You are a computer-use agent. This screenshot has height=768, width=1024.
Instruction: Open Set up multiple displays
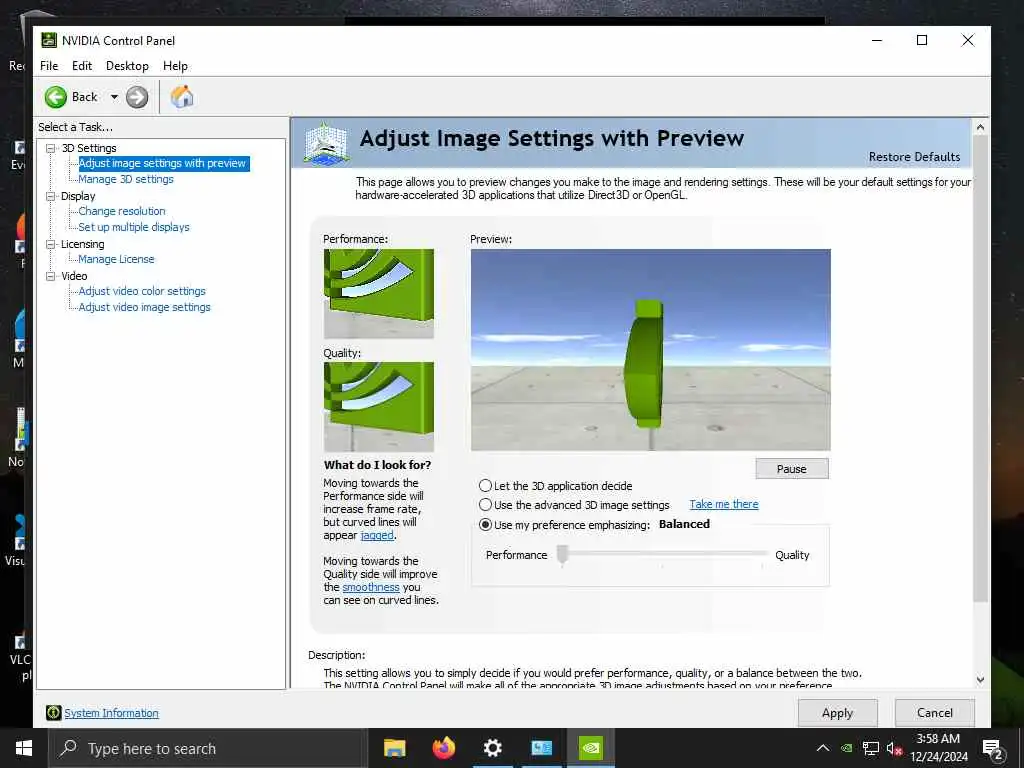pos(134,227)
